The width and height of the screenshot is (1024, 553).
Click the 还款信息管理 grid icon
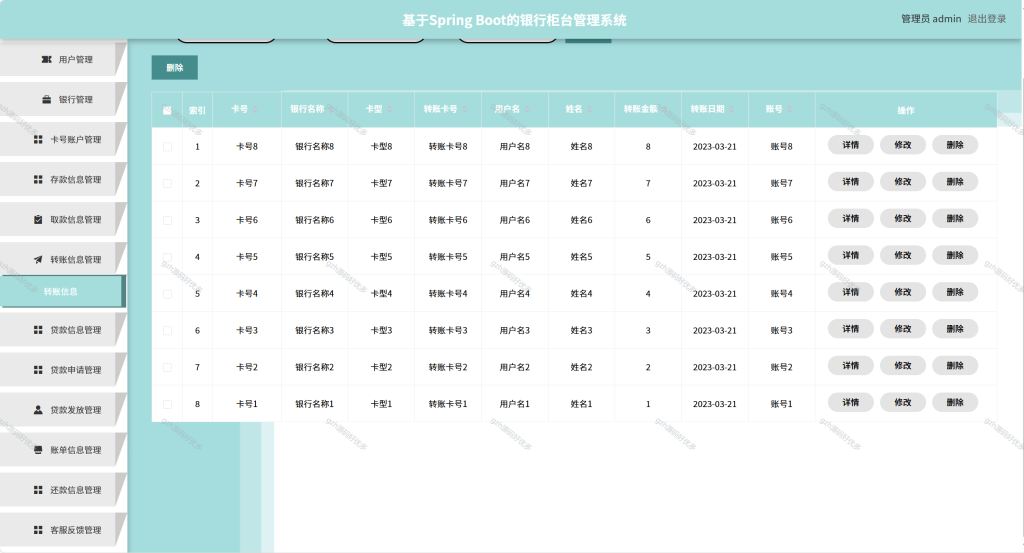tap(38, 490)
